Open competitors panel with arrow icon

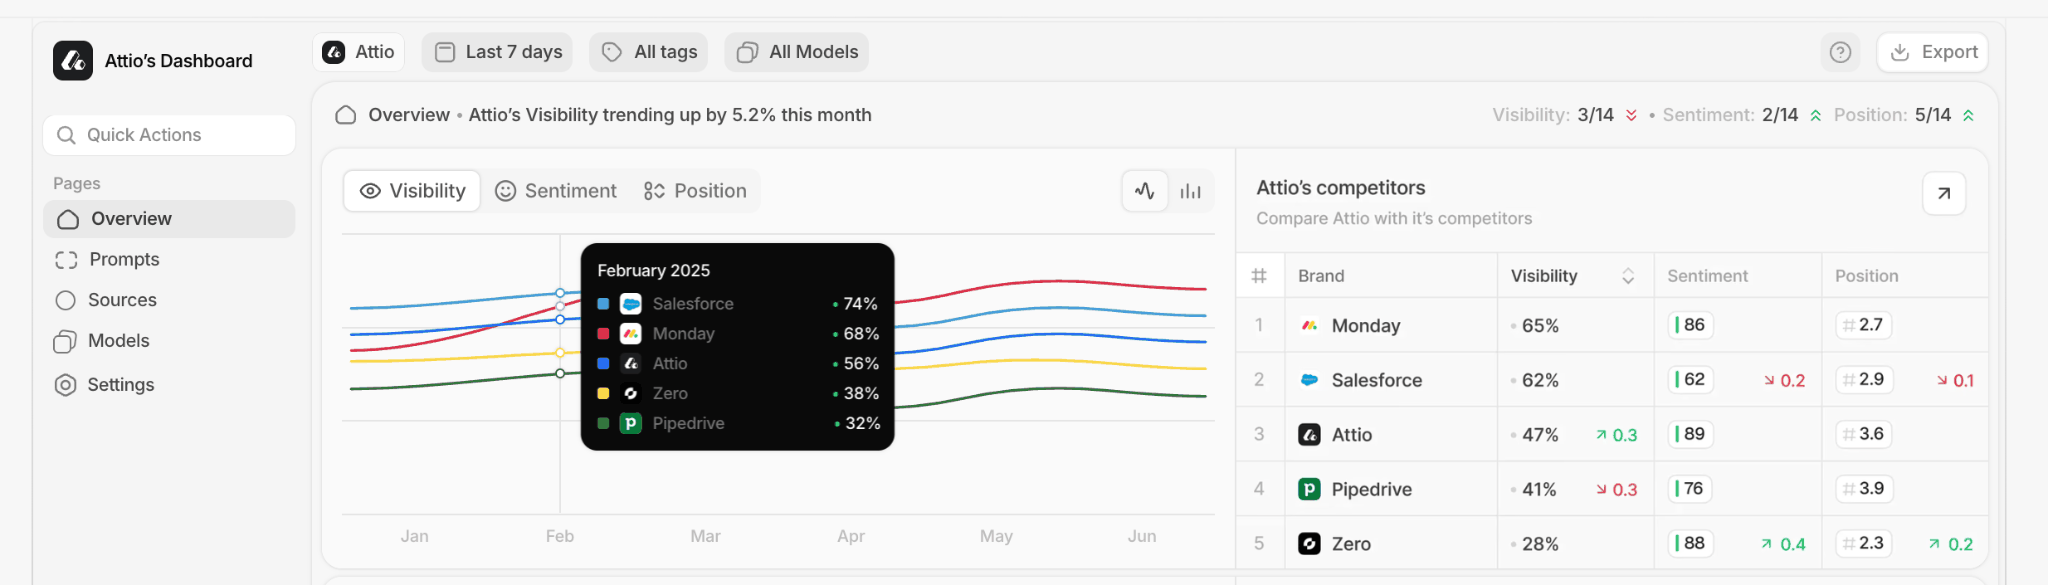(x=1944, y=193)
